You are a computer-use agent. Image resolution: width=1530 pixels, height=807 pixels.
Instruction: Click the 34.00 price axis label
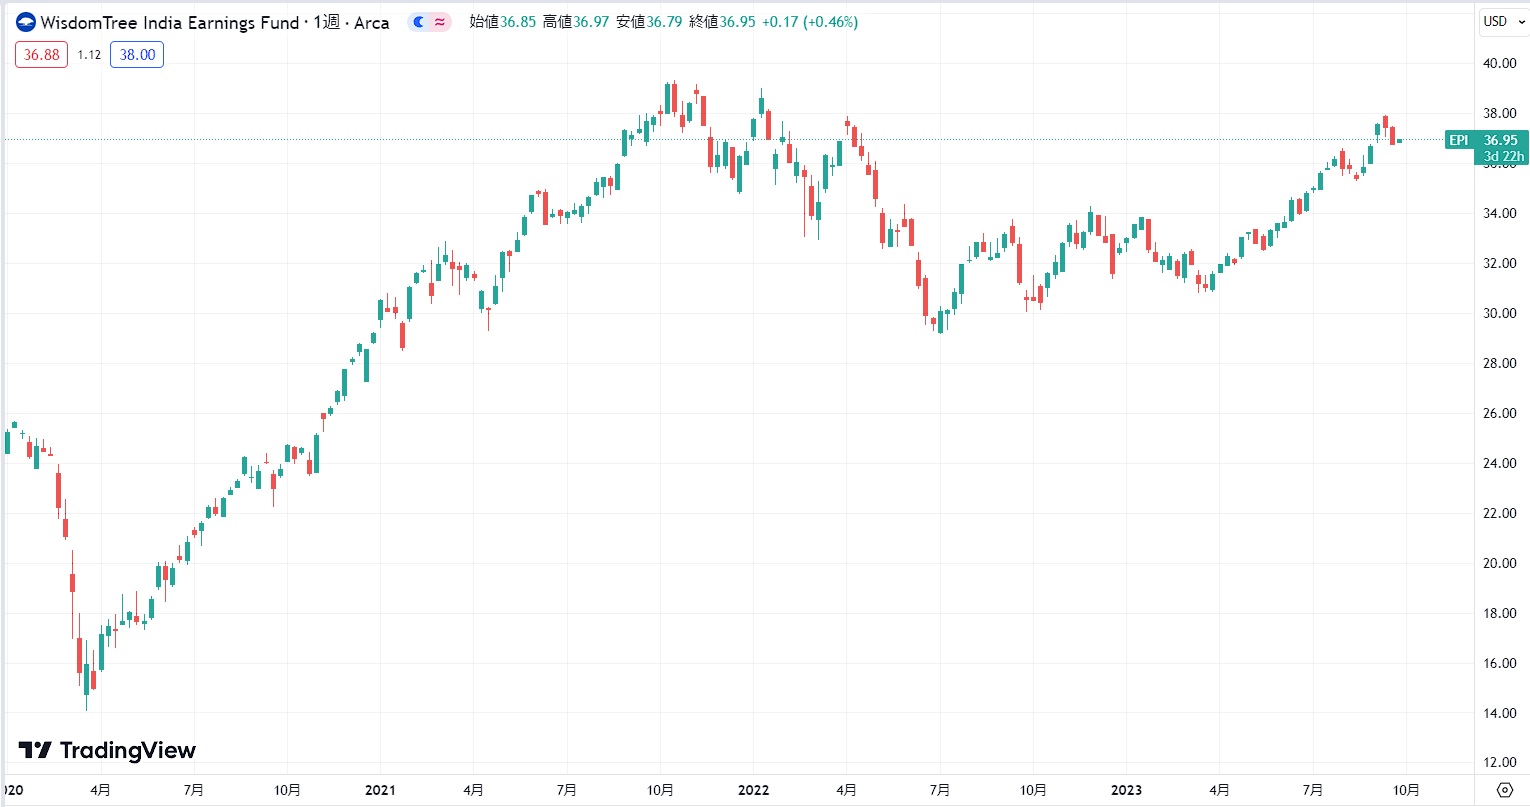click(x=1500, y=213)
